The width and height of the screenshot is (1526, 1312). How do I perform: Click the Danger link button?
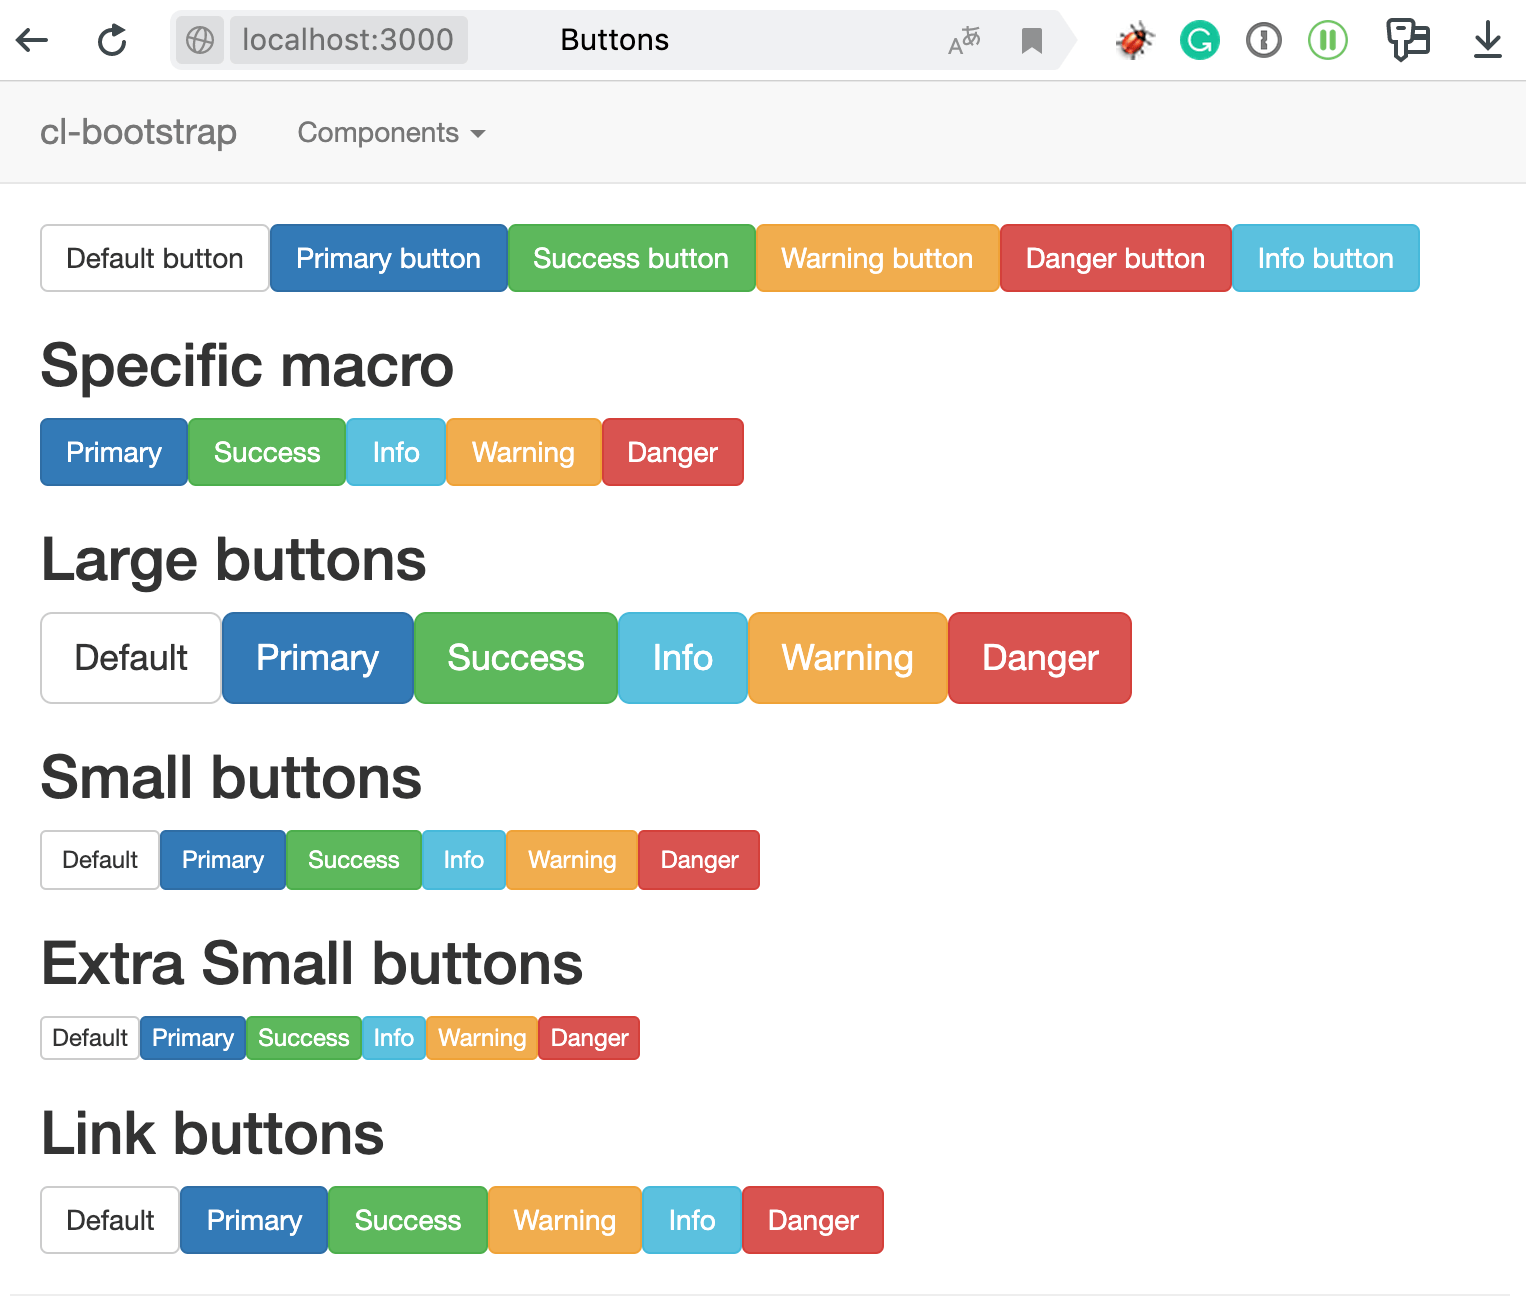pyautogui.click(x=812, y=1220)
